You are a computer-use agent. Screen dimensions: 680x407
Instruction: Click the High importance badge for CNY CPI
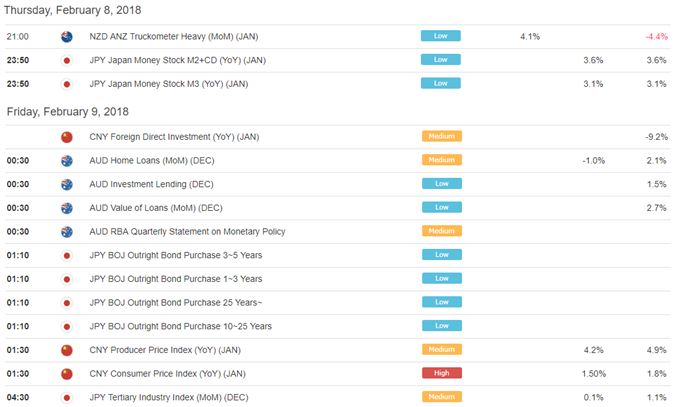click(441, 373)
